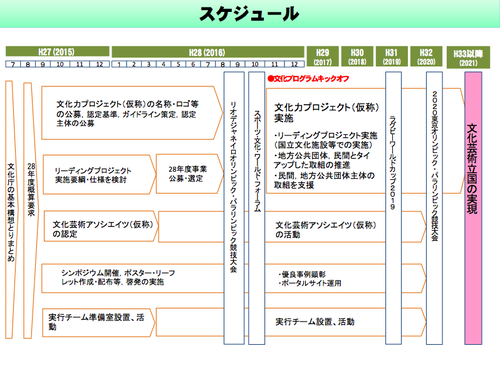Click the 文化力プロジェクト(仮称)の名称・ロゴ等の公募 box
This screenshot has height=373, width=500.
(132, 113)
